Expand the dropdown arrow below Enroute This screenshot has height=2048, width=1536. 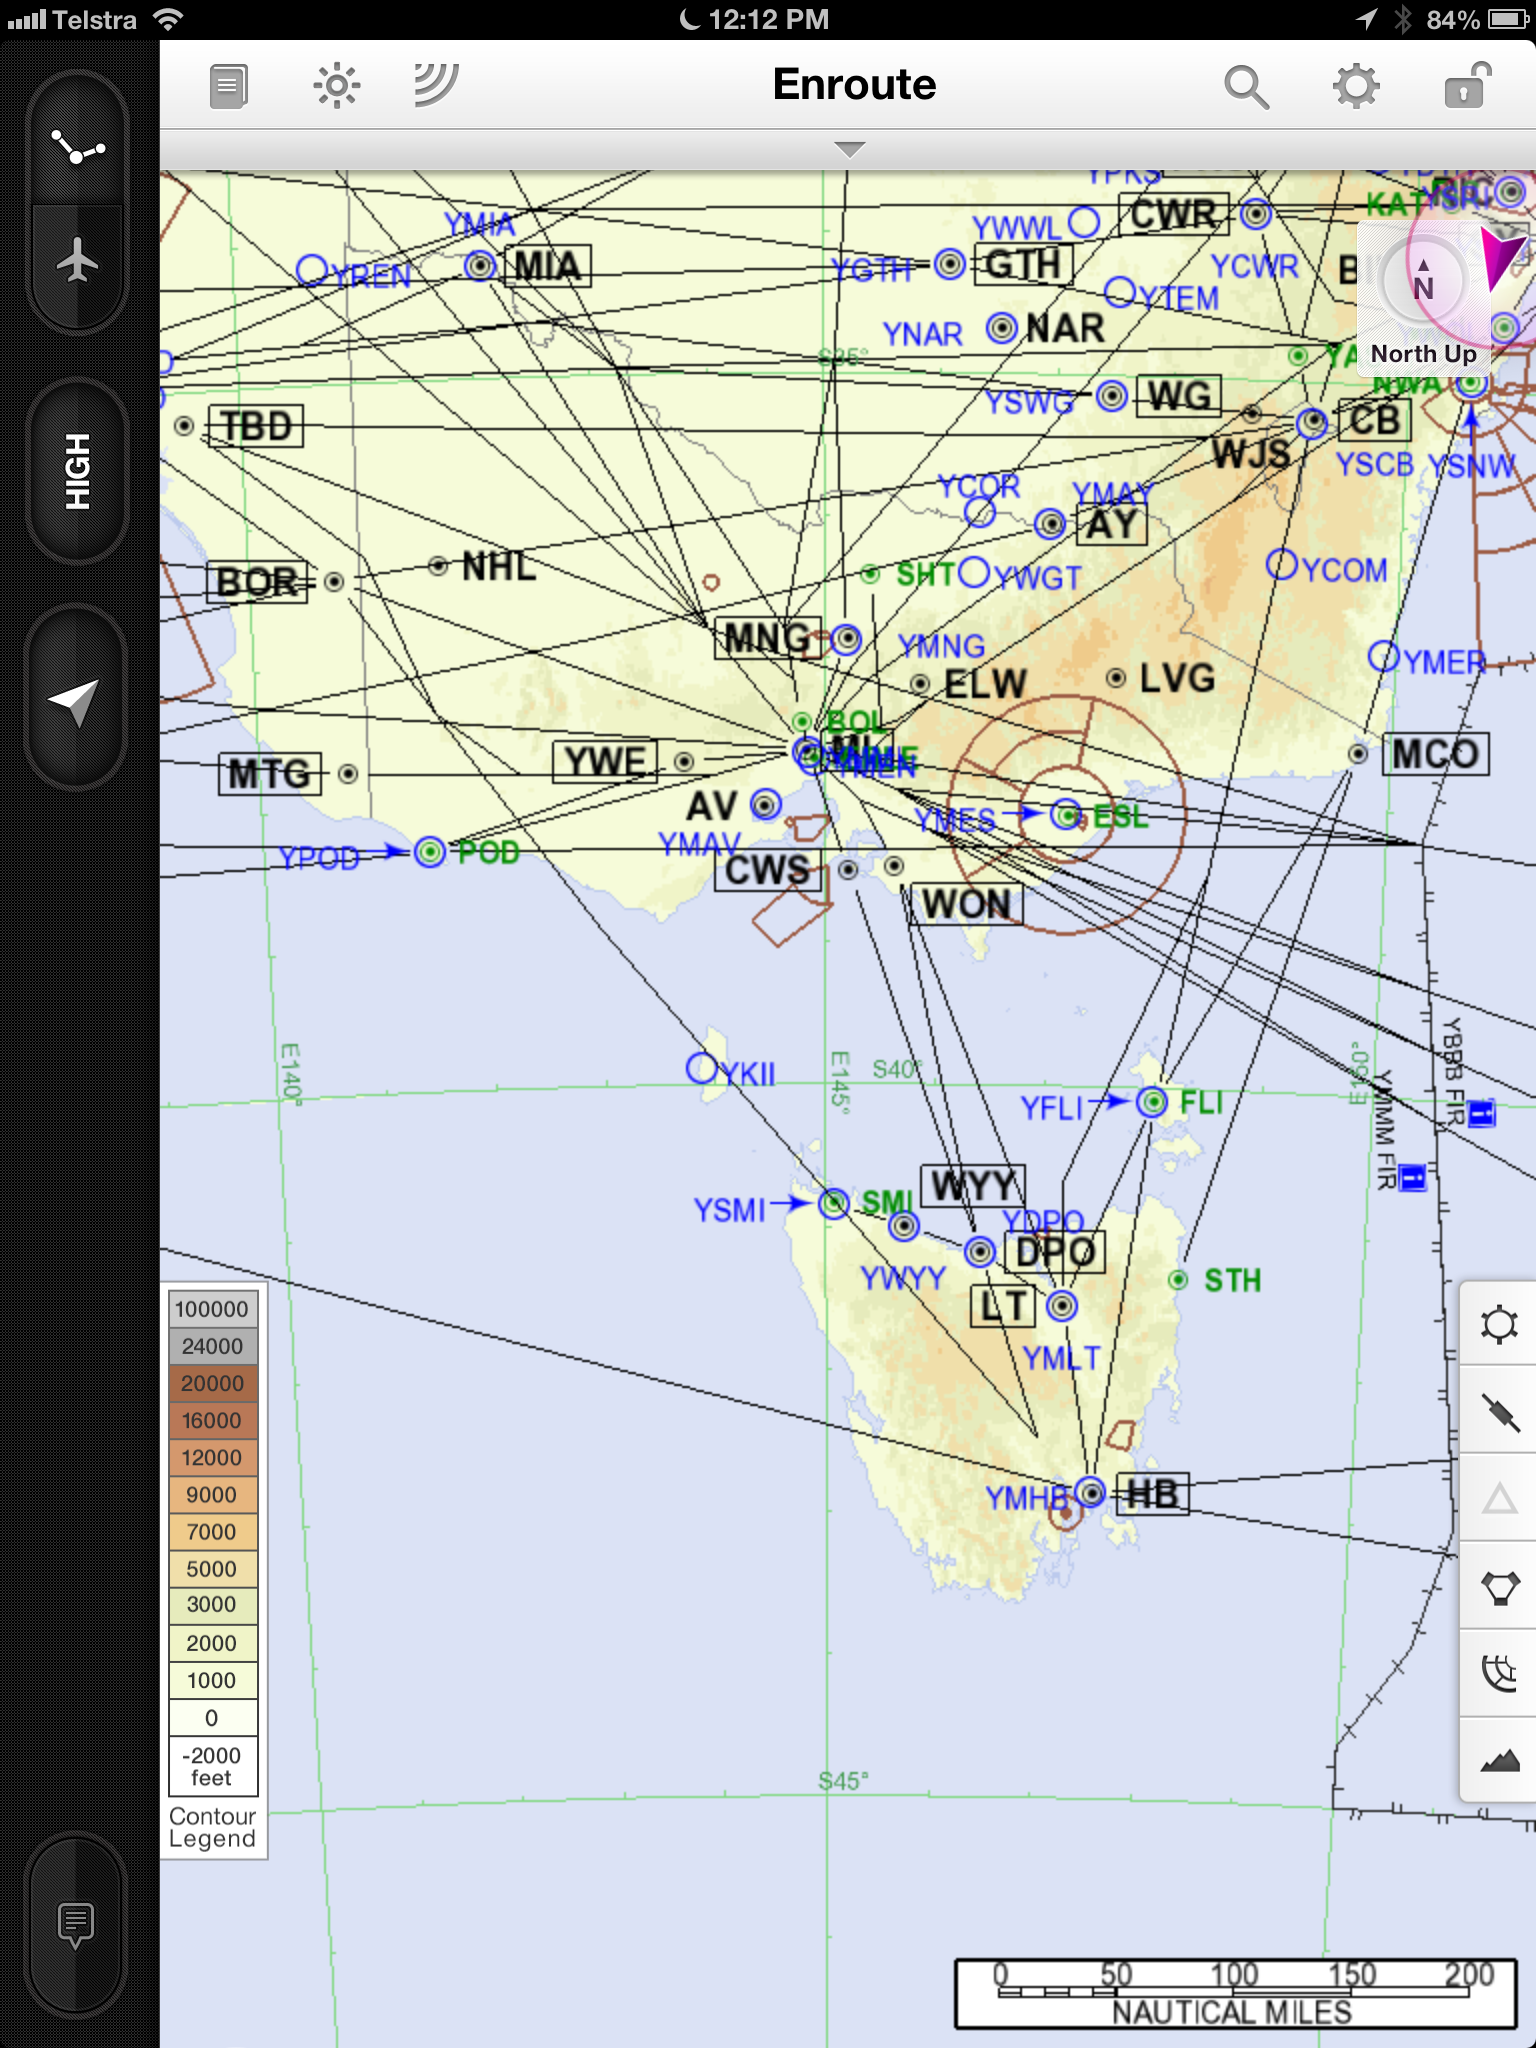pos(849,150)
